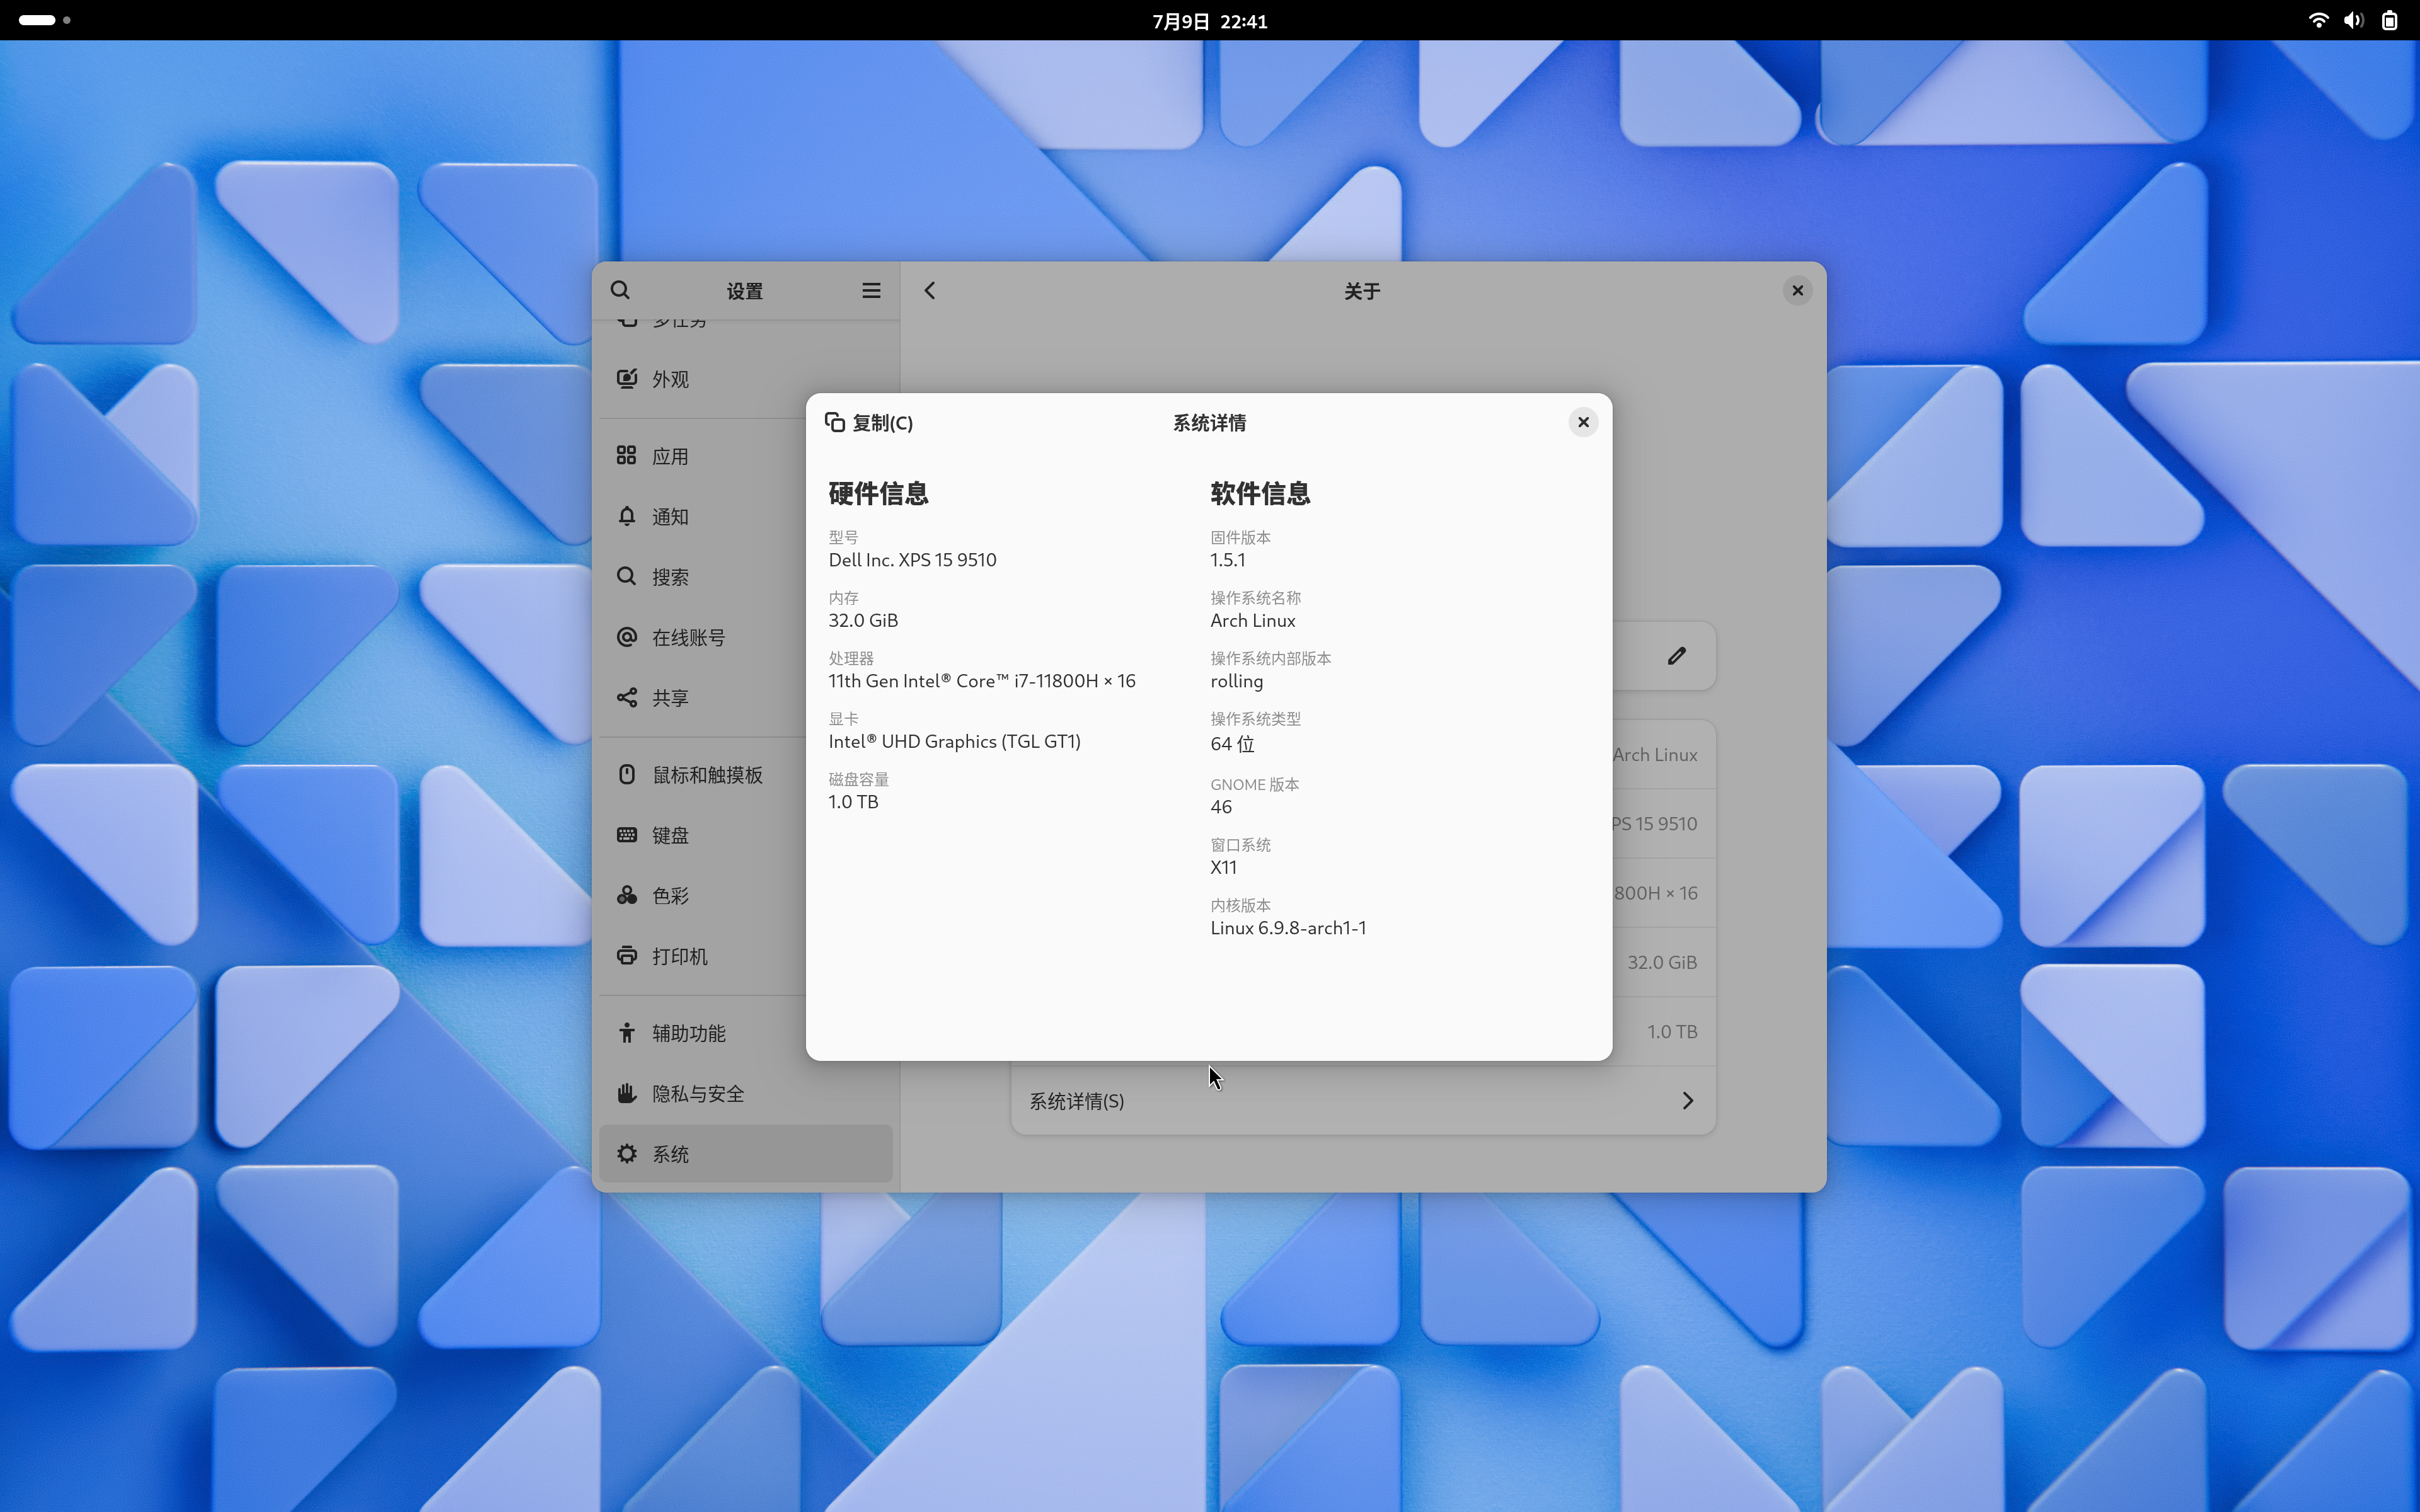Click the 通知 bell icon
2420x1512 pixels.
click(x=627, y=517)
